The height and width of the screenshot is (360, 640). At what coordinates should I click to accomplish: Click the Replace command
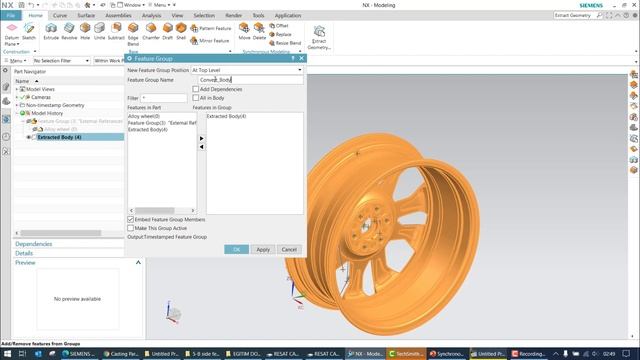coord(280,34)
